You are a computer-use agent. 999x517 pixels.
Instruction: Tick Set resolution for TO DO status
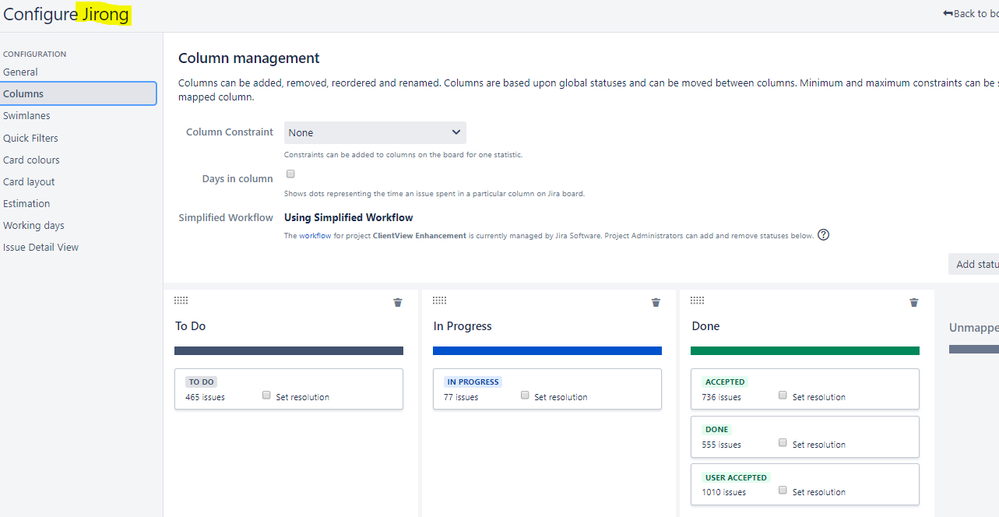pos(266,395)
